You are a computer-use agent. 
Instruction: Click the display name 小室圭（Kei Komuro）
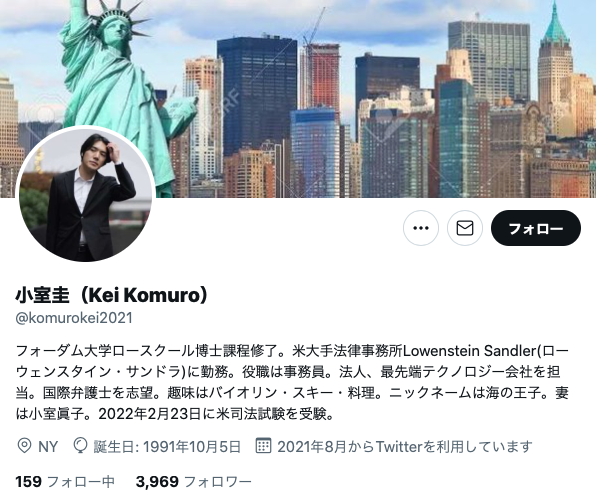pos(111,295)
